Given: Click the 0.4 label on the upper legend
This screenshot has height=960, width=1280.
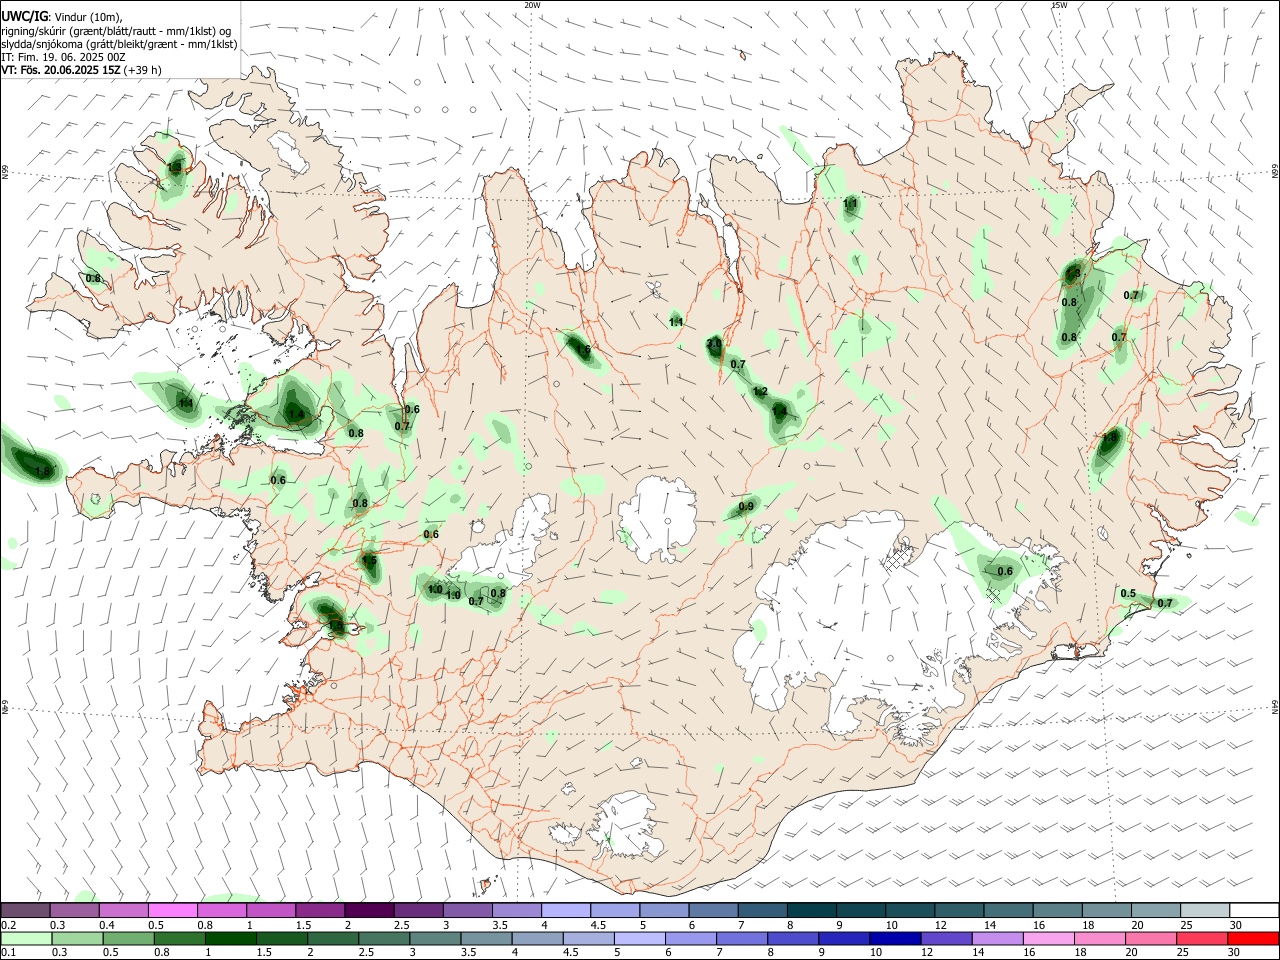Looking at the screenshot, I should point(107,925).
